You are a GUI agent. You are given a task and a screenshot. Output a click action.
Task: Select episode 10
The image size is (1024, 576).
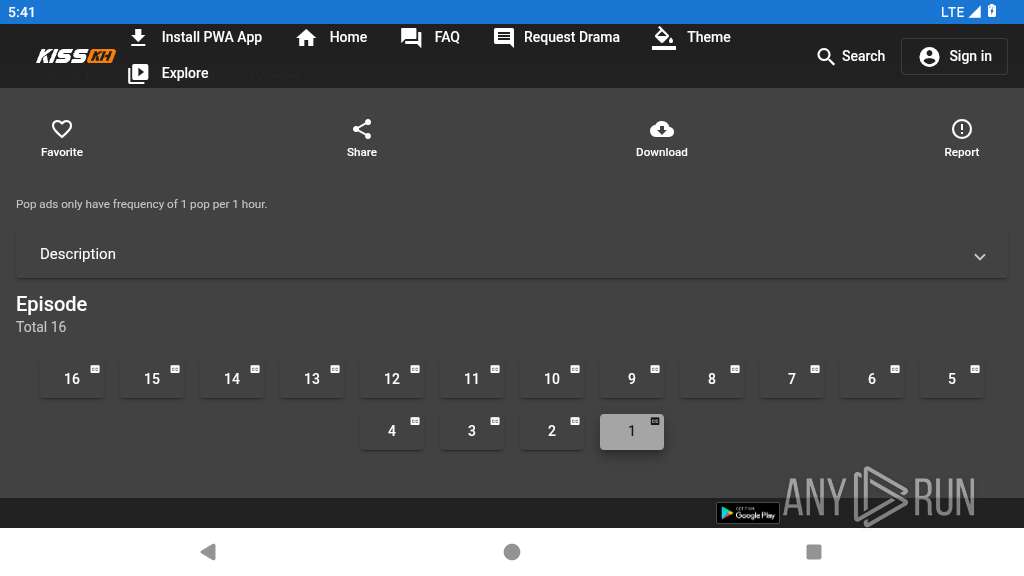(552, 379)
